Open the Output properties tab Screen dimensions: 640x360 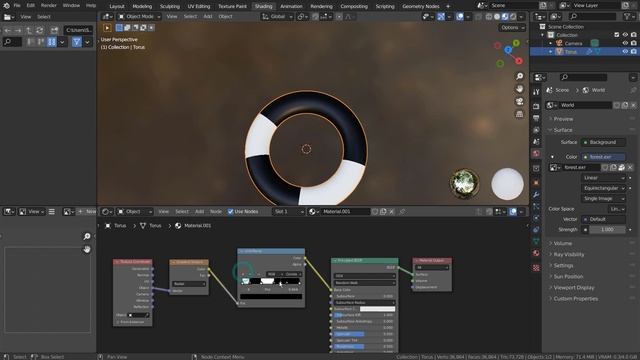[536, 118]
